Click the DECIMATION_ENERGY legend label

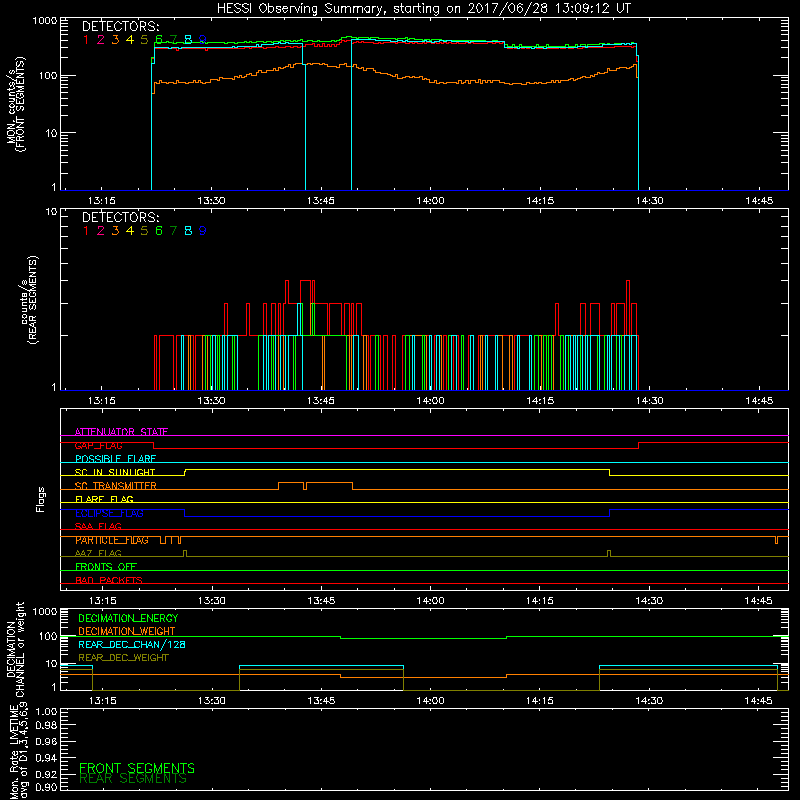(x=128, y=618)
